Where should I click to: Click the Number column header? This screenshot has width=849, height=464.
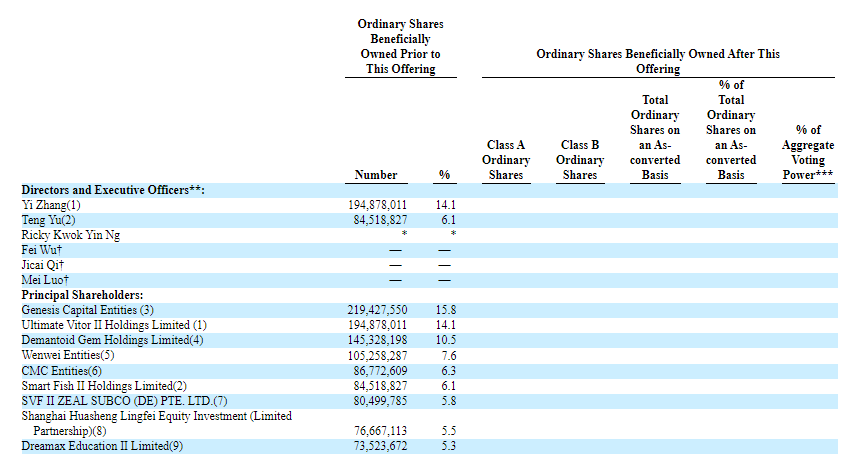click(376, 175)
